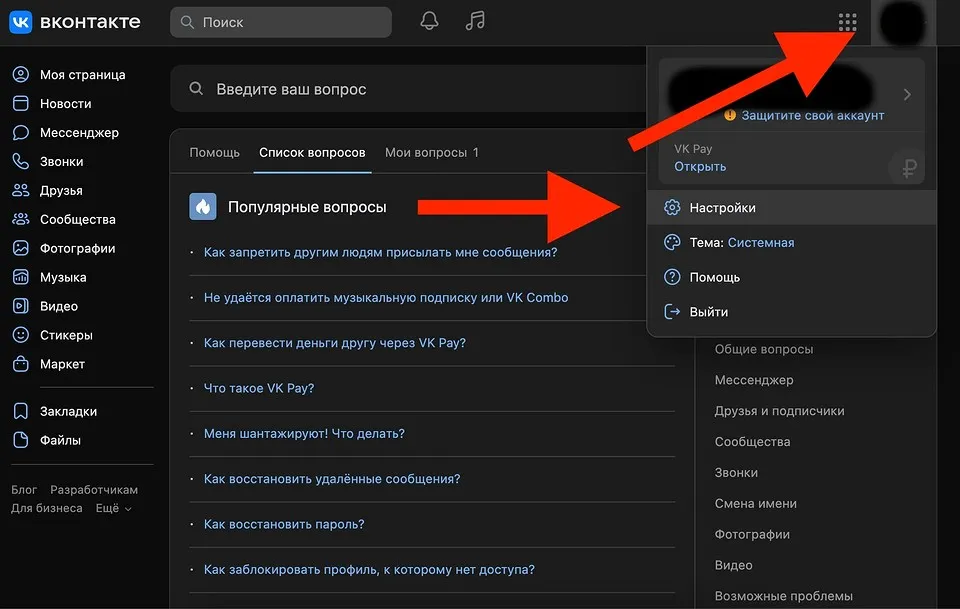
Task: Open question 'Как восстановить пароль?'
Action: [x=284, y=524]
